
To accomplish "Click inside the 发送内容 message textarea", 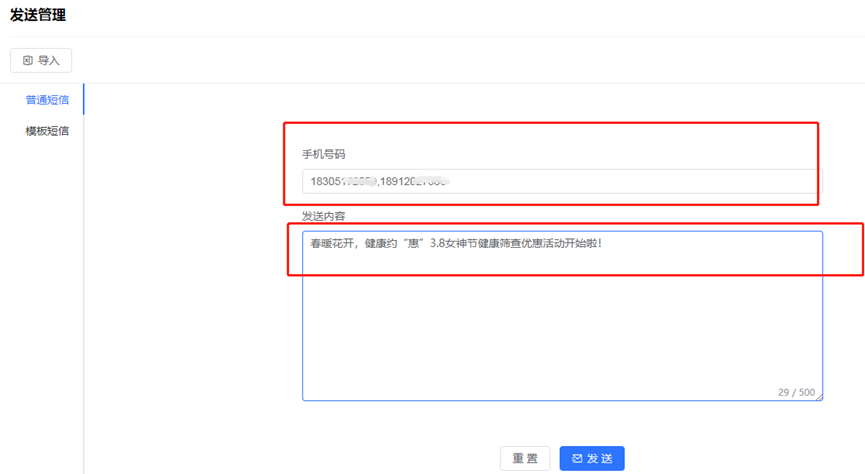I will point(562,316).
